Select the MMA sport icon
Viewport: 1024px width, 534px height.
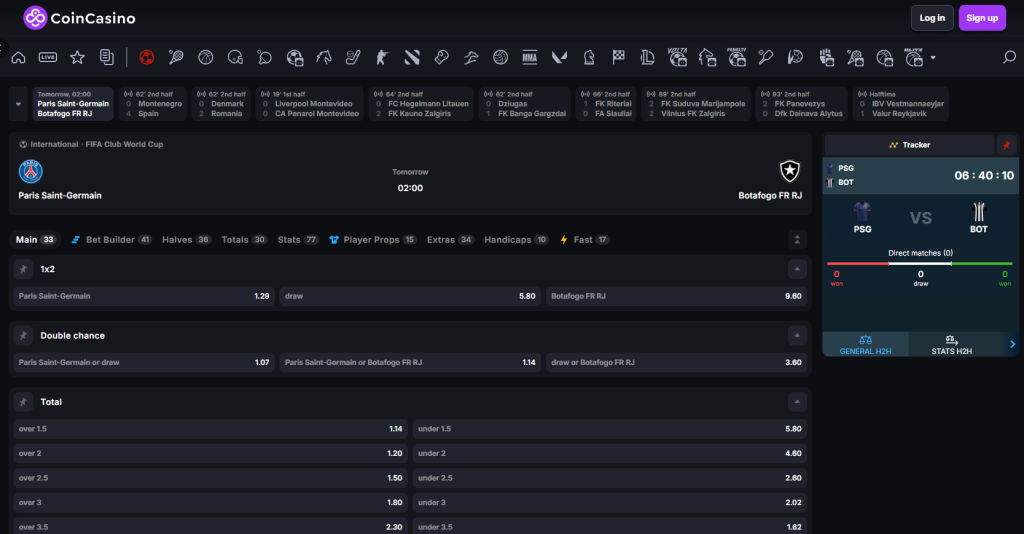tap(530, 57)
